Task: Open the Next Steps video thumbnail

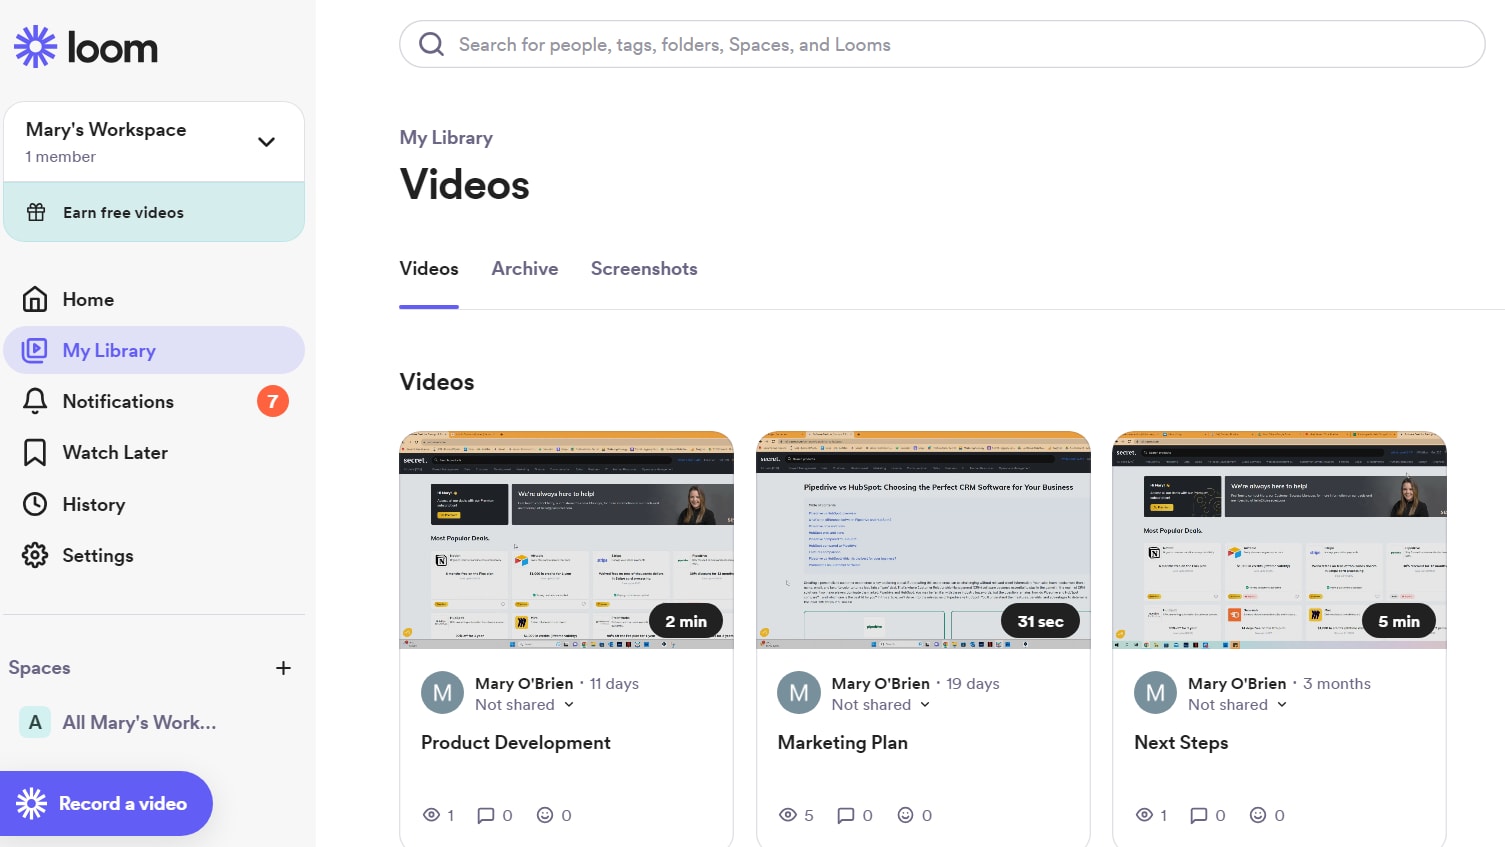Action: 1280,540
